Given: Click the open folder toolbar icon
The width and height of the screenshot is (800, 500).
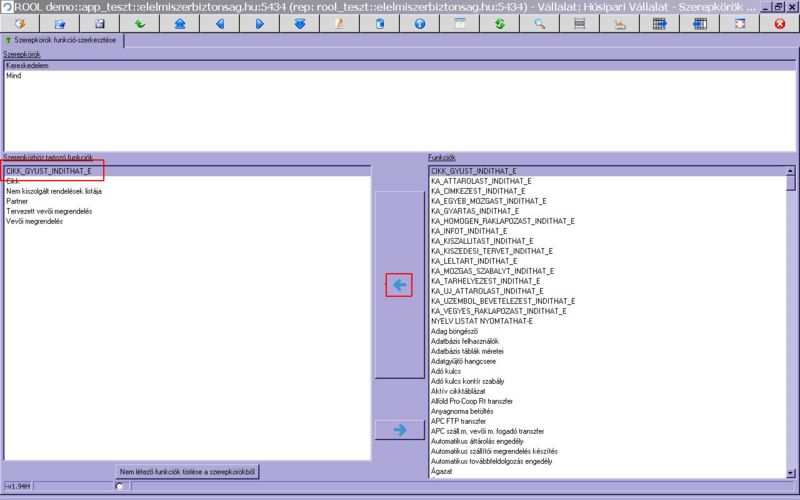Looking at the screenshot, I should coord(59,22).
